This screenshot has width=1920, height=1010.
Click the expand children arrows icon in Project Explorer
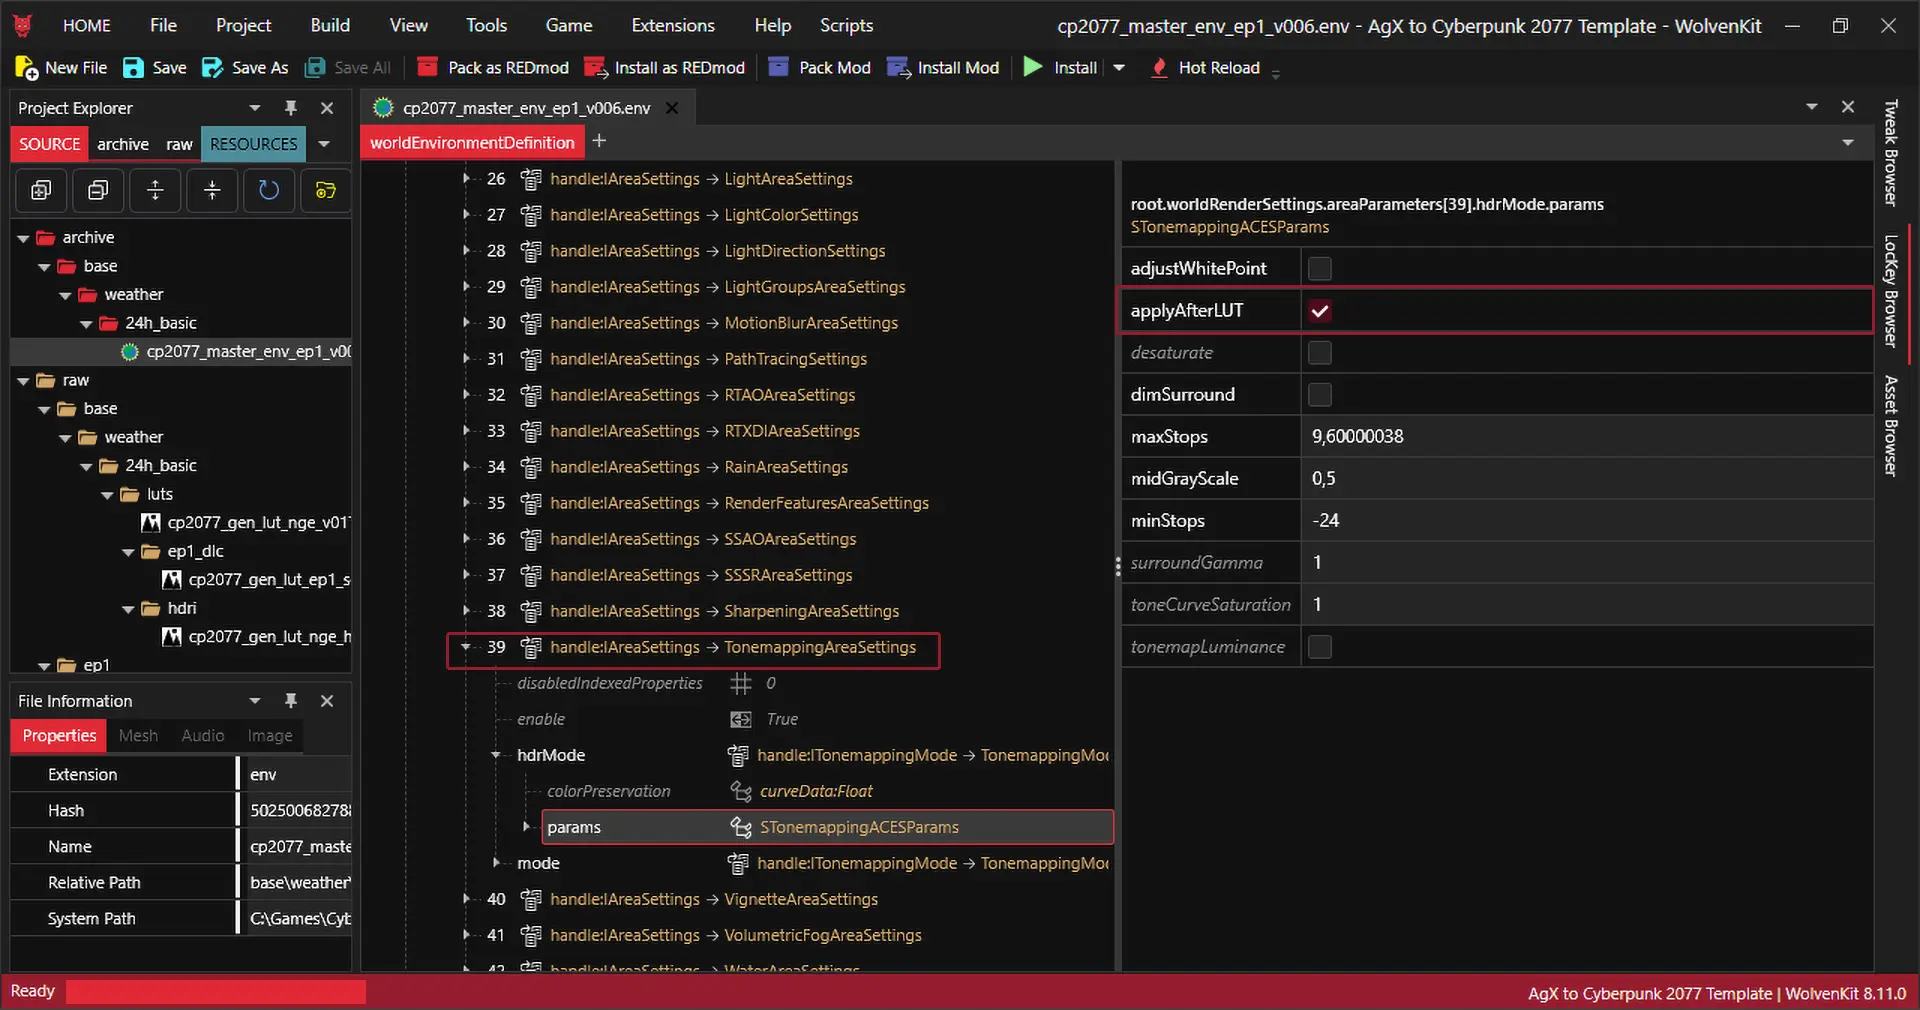pyautogui.click(x=155, y=190)
